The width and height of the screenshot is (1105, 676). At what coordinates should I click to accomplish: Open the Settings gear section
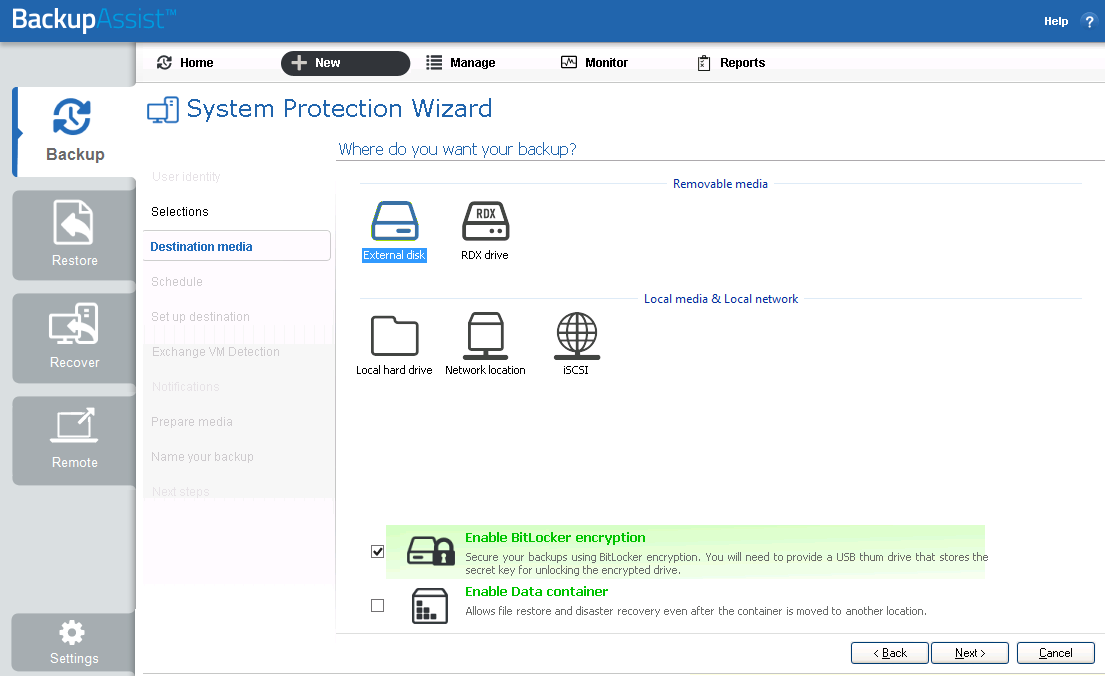(73, 642)
